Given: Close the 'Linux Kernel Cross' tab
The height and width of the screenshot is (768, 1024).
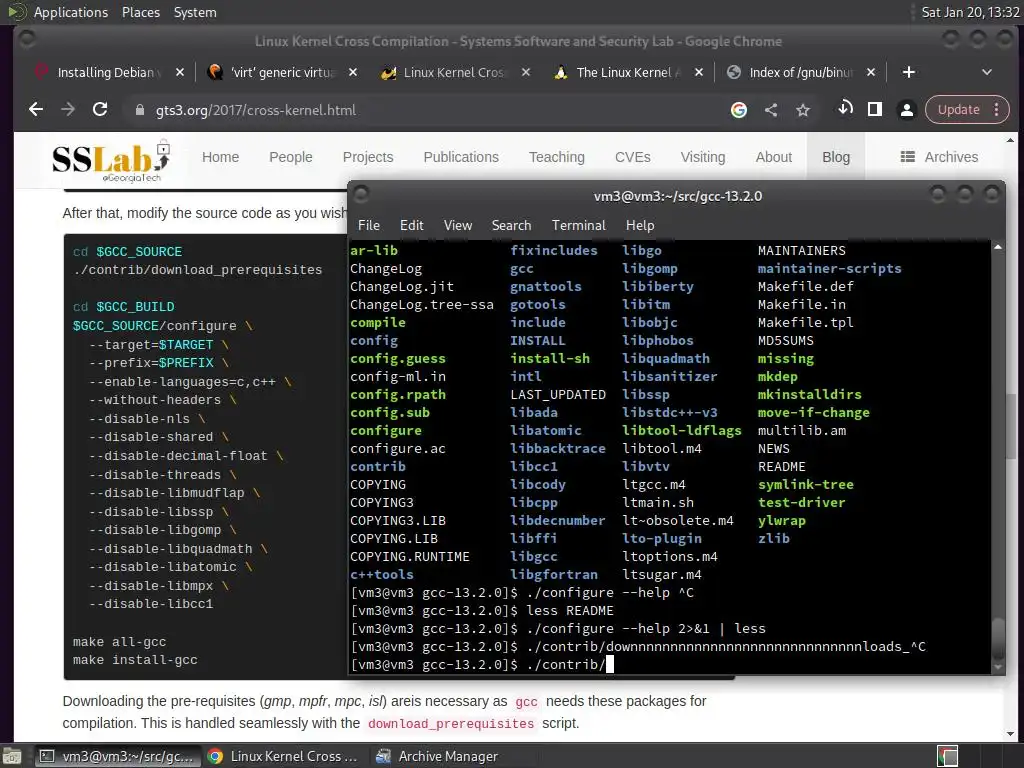Looking at the screenshot, I should 526,72.
